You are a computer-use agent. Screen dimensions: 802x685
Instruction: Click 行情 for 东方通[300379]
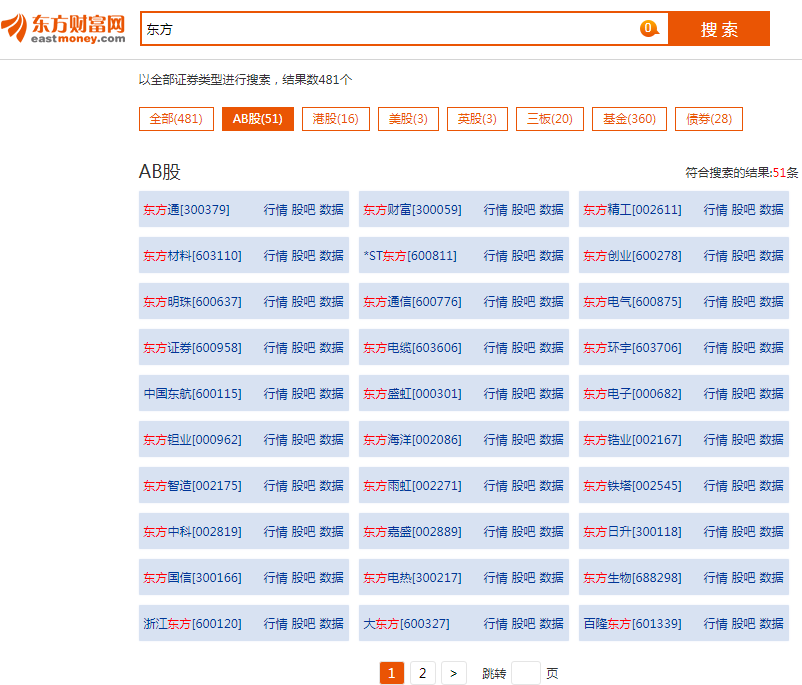276,210
